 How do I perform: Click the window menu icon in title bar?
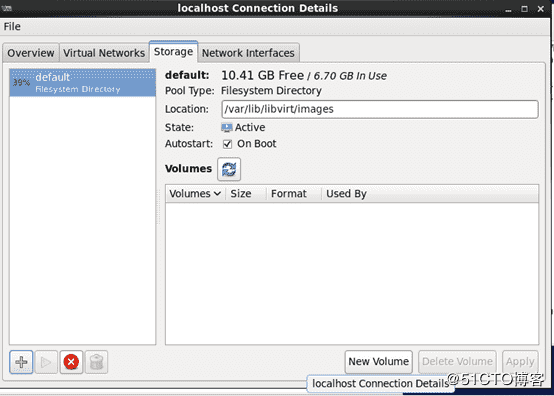click(7, 8)
